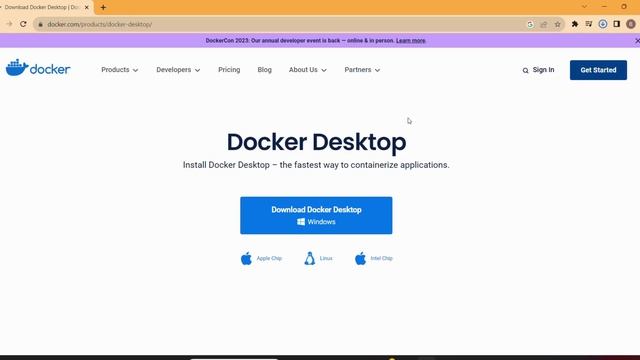Click the Google icon in address bar

tap(530, 24)
